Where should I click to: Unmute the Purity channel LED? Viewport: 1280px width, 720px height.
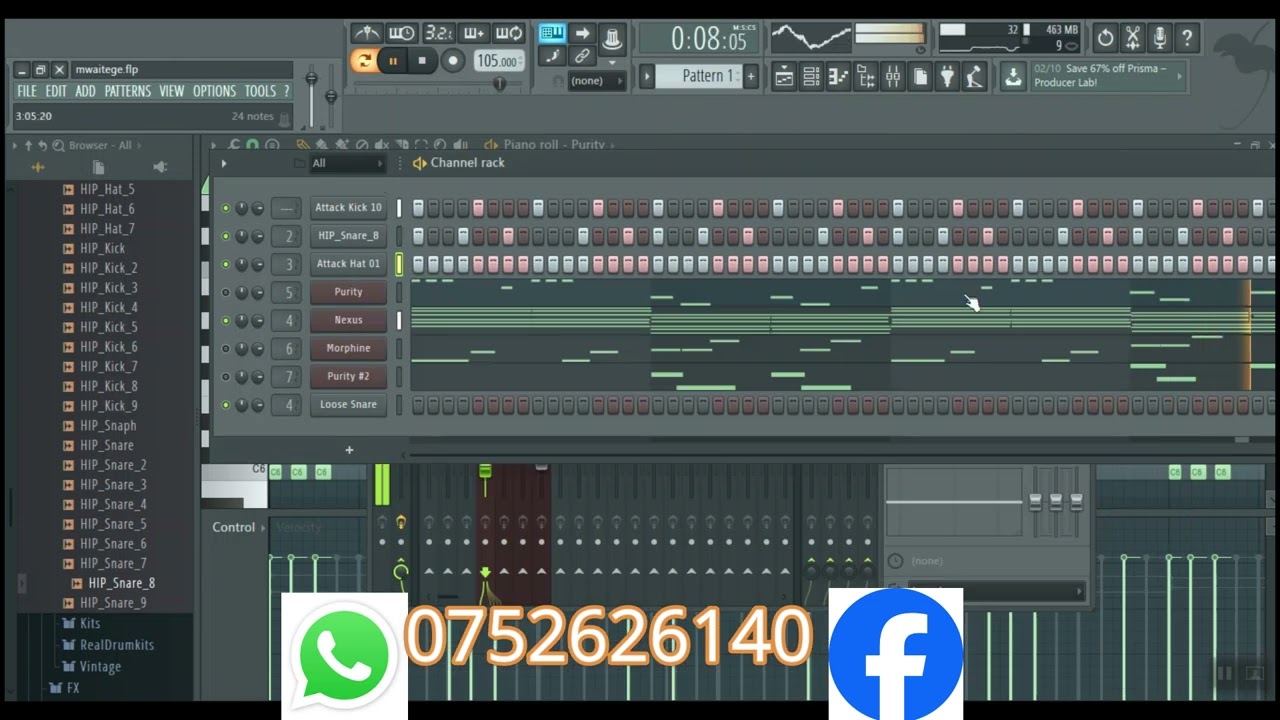click(x=226, y=292)
